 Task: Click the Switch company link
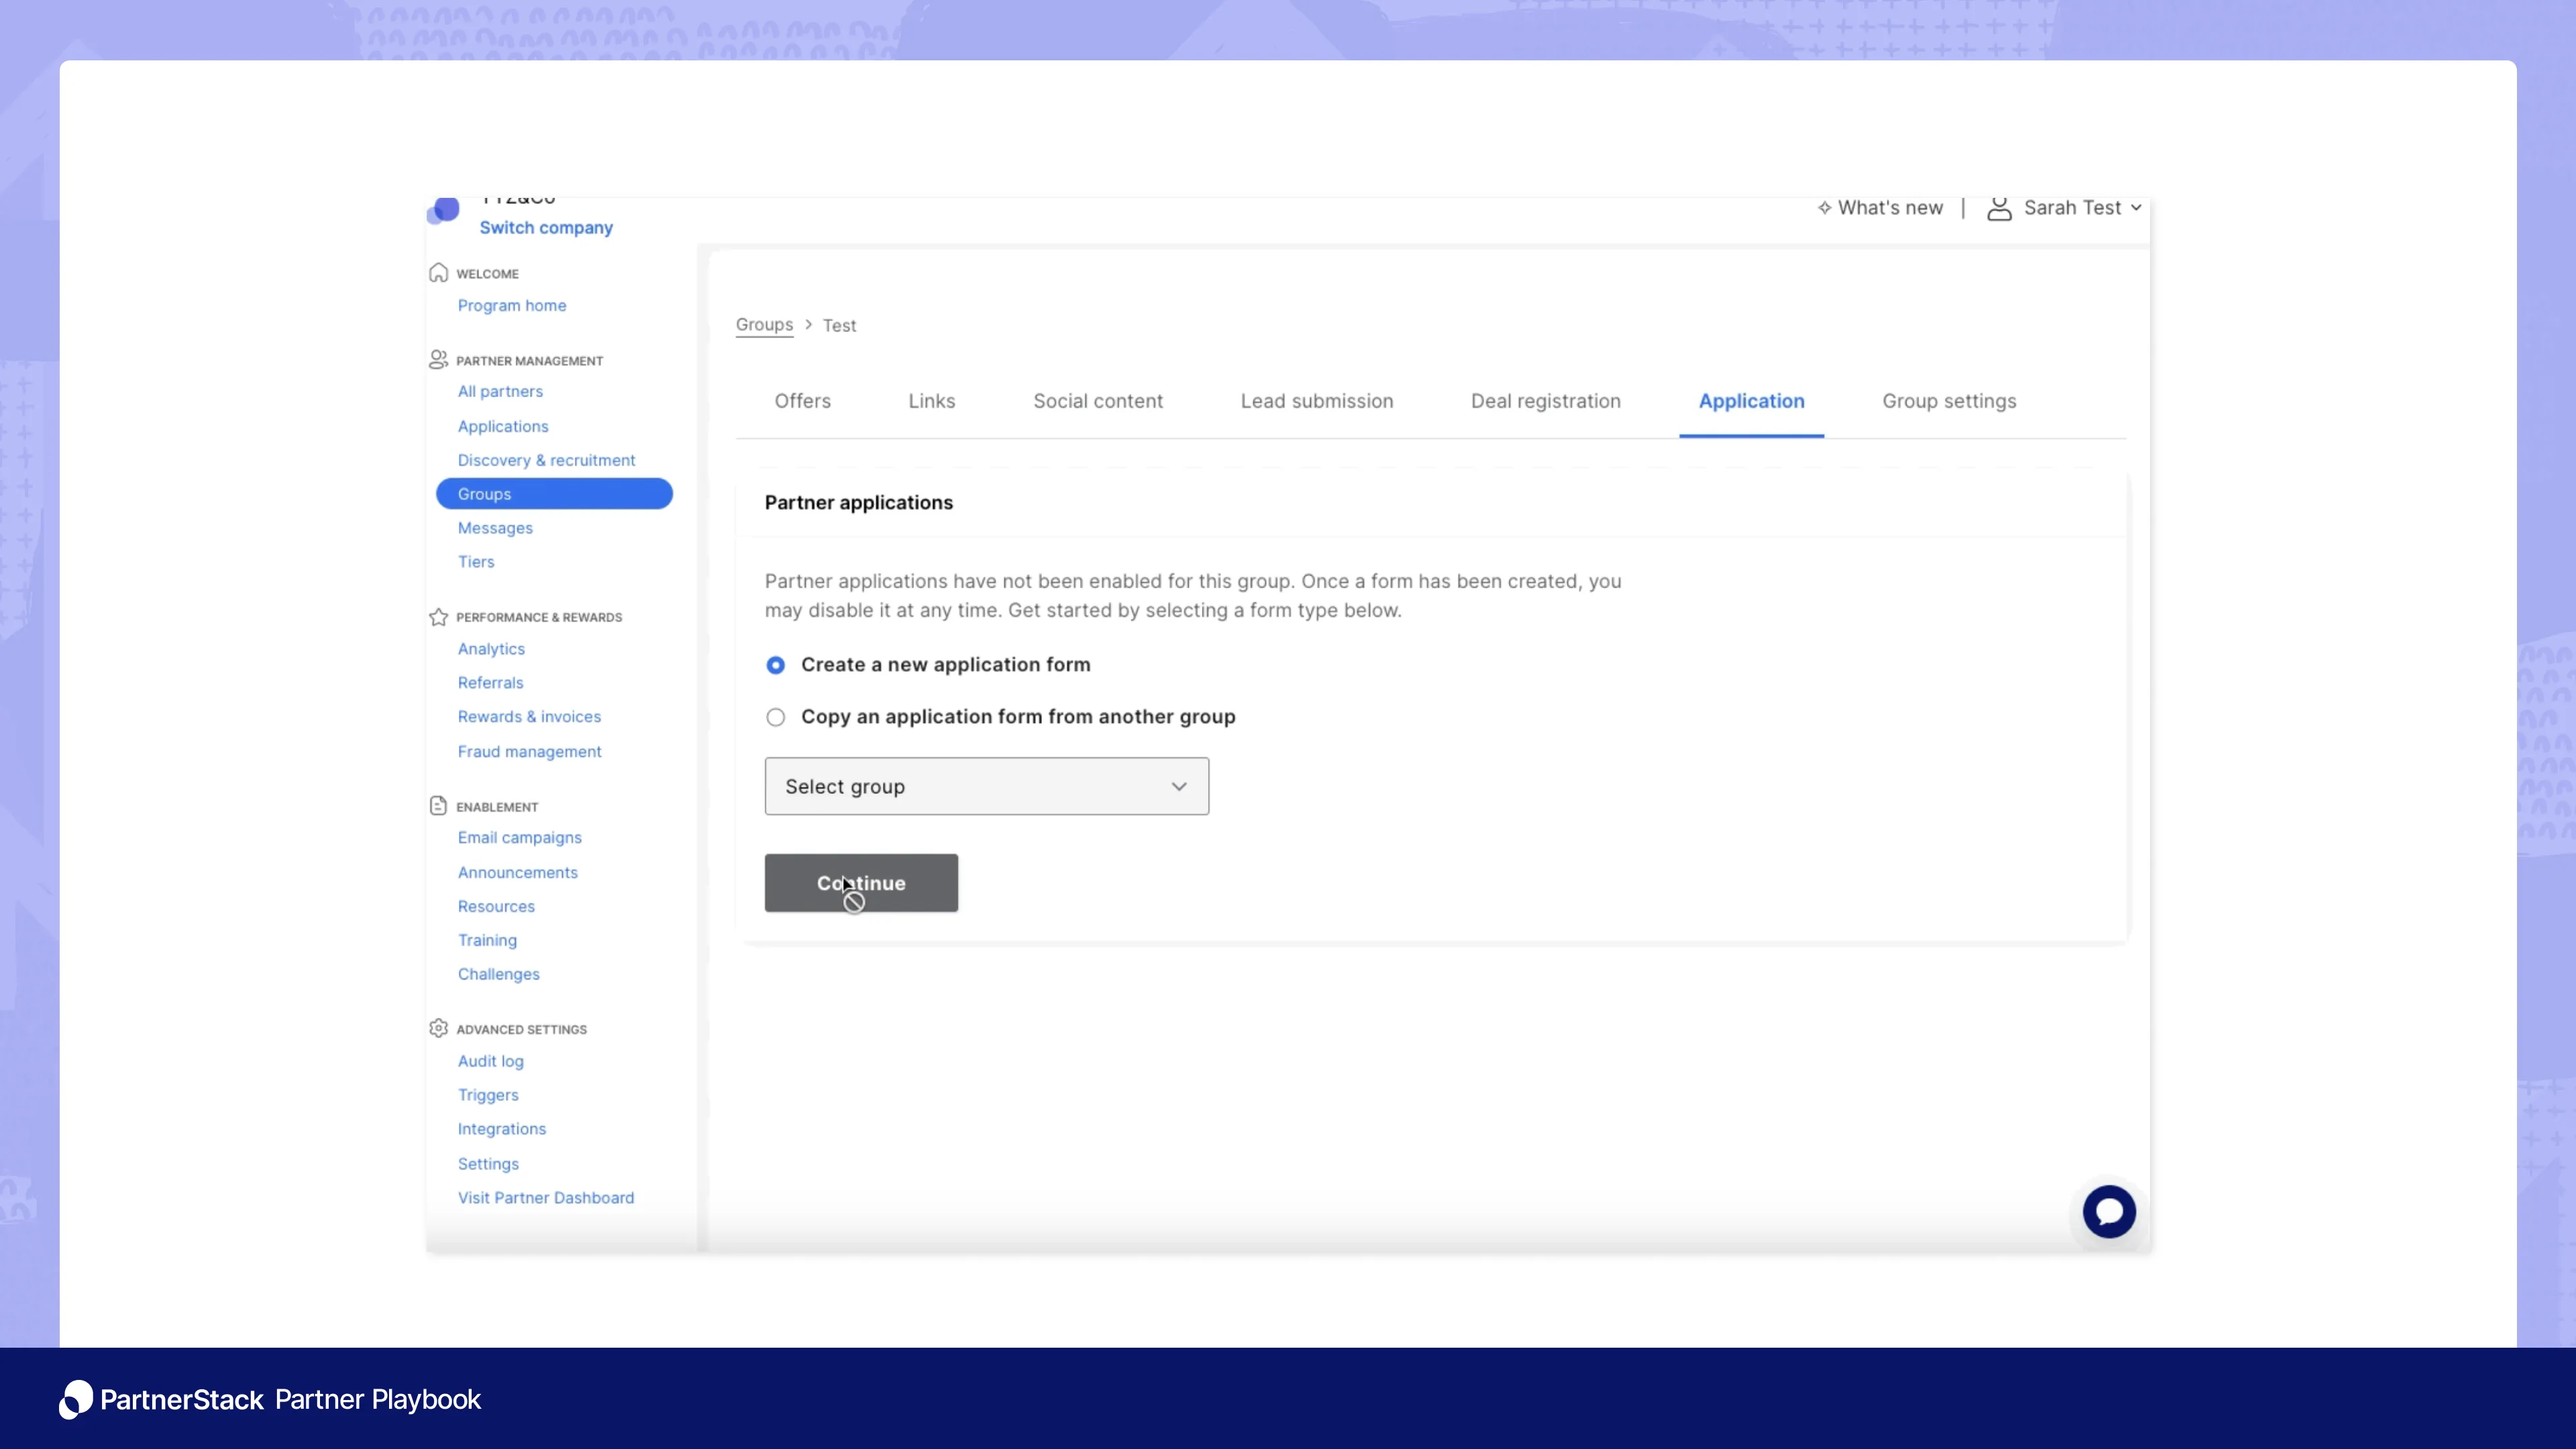coord(546,228)
